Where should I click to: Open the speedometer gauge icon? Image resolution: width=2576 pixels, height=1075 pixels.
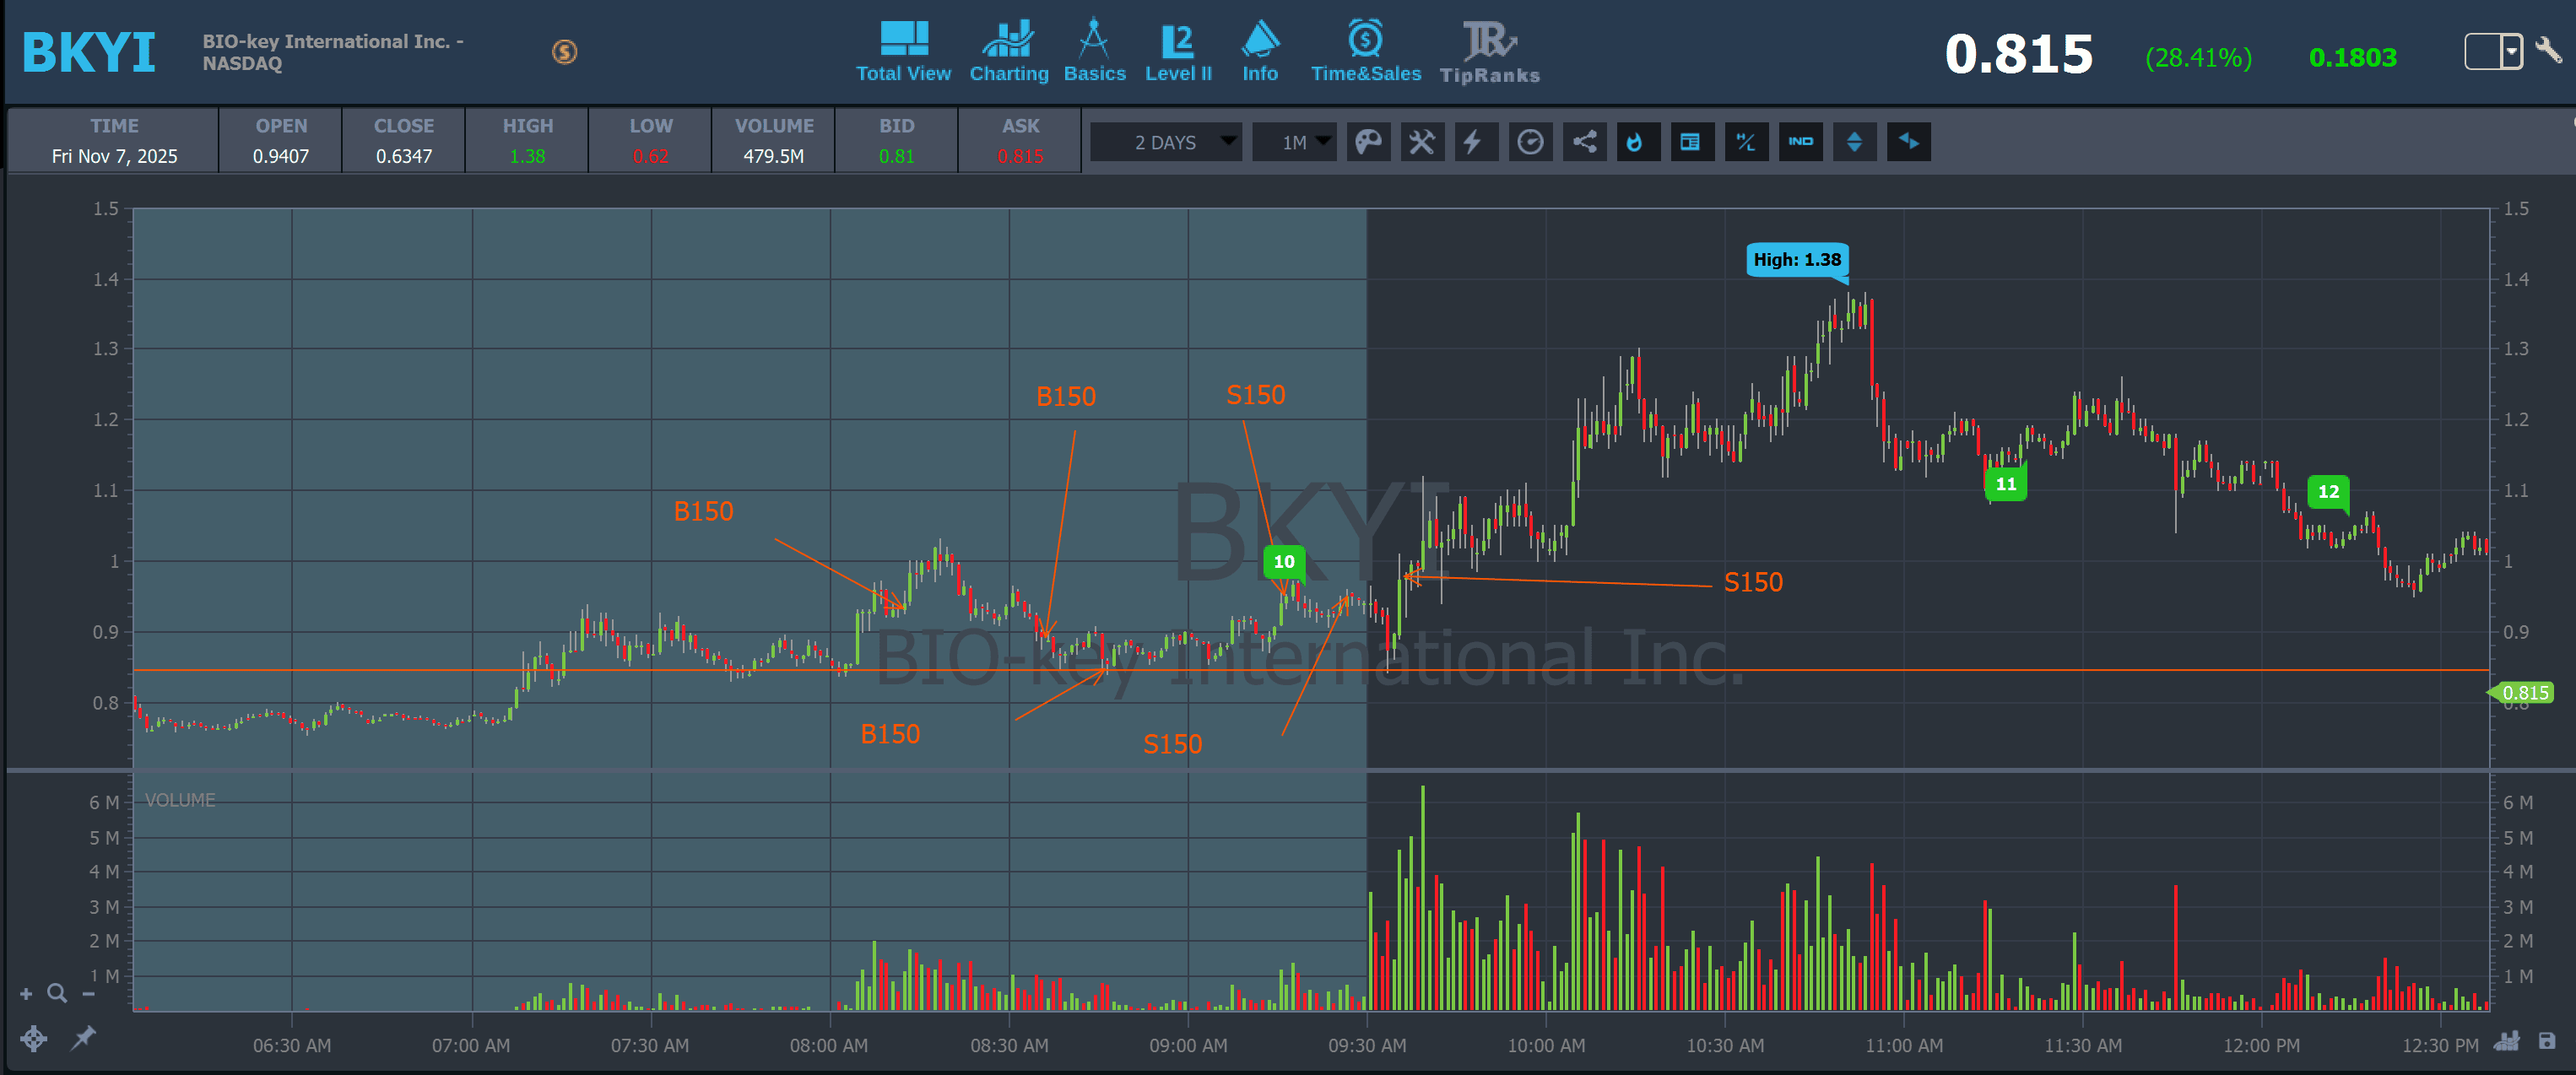click(1529, 142)
